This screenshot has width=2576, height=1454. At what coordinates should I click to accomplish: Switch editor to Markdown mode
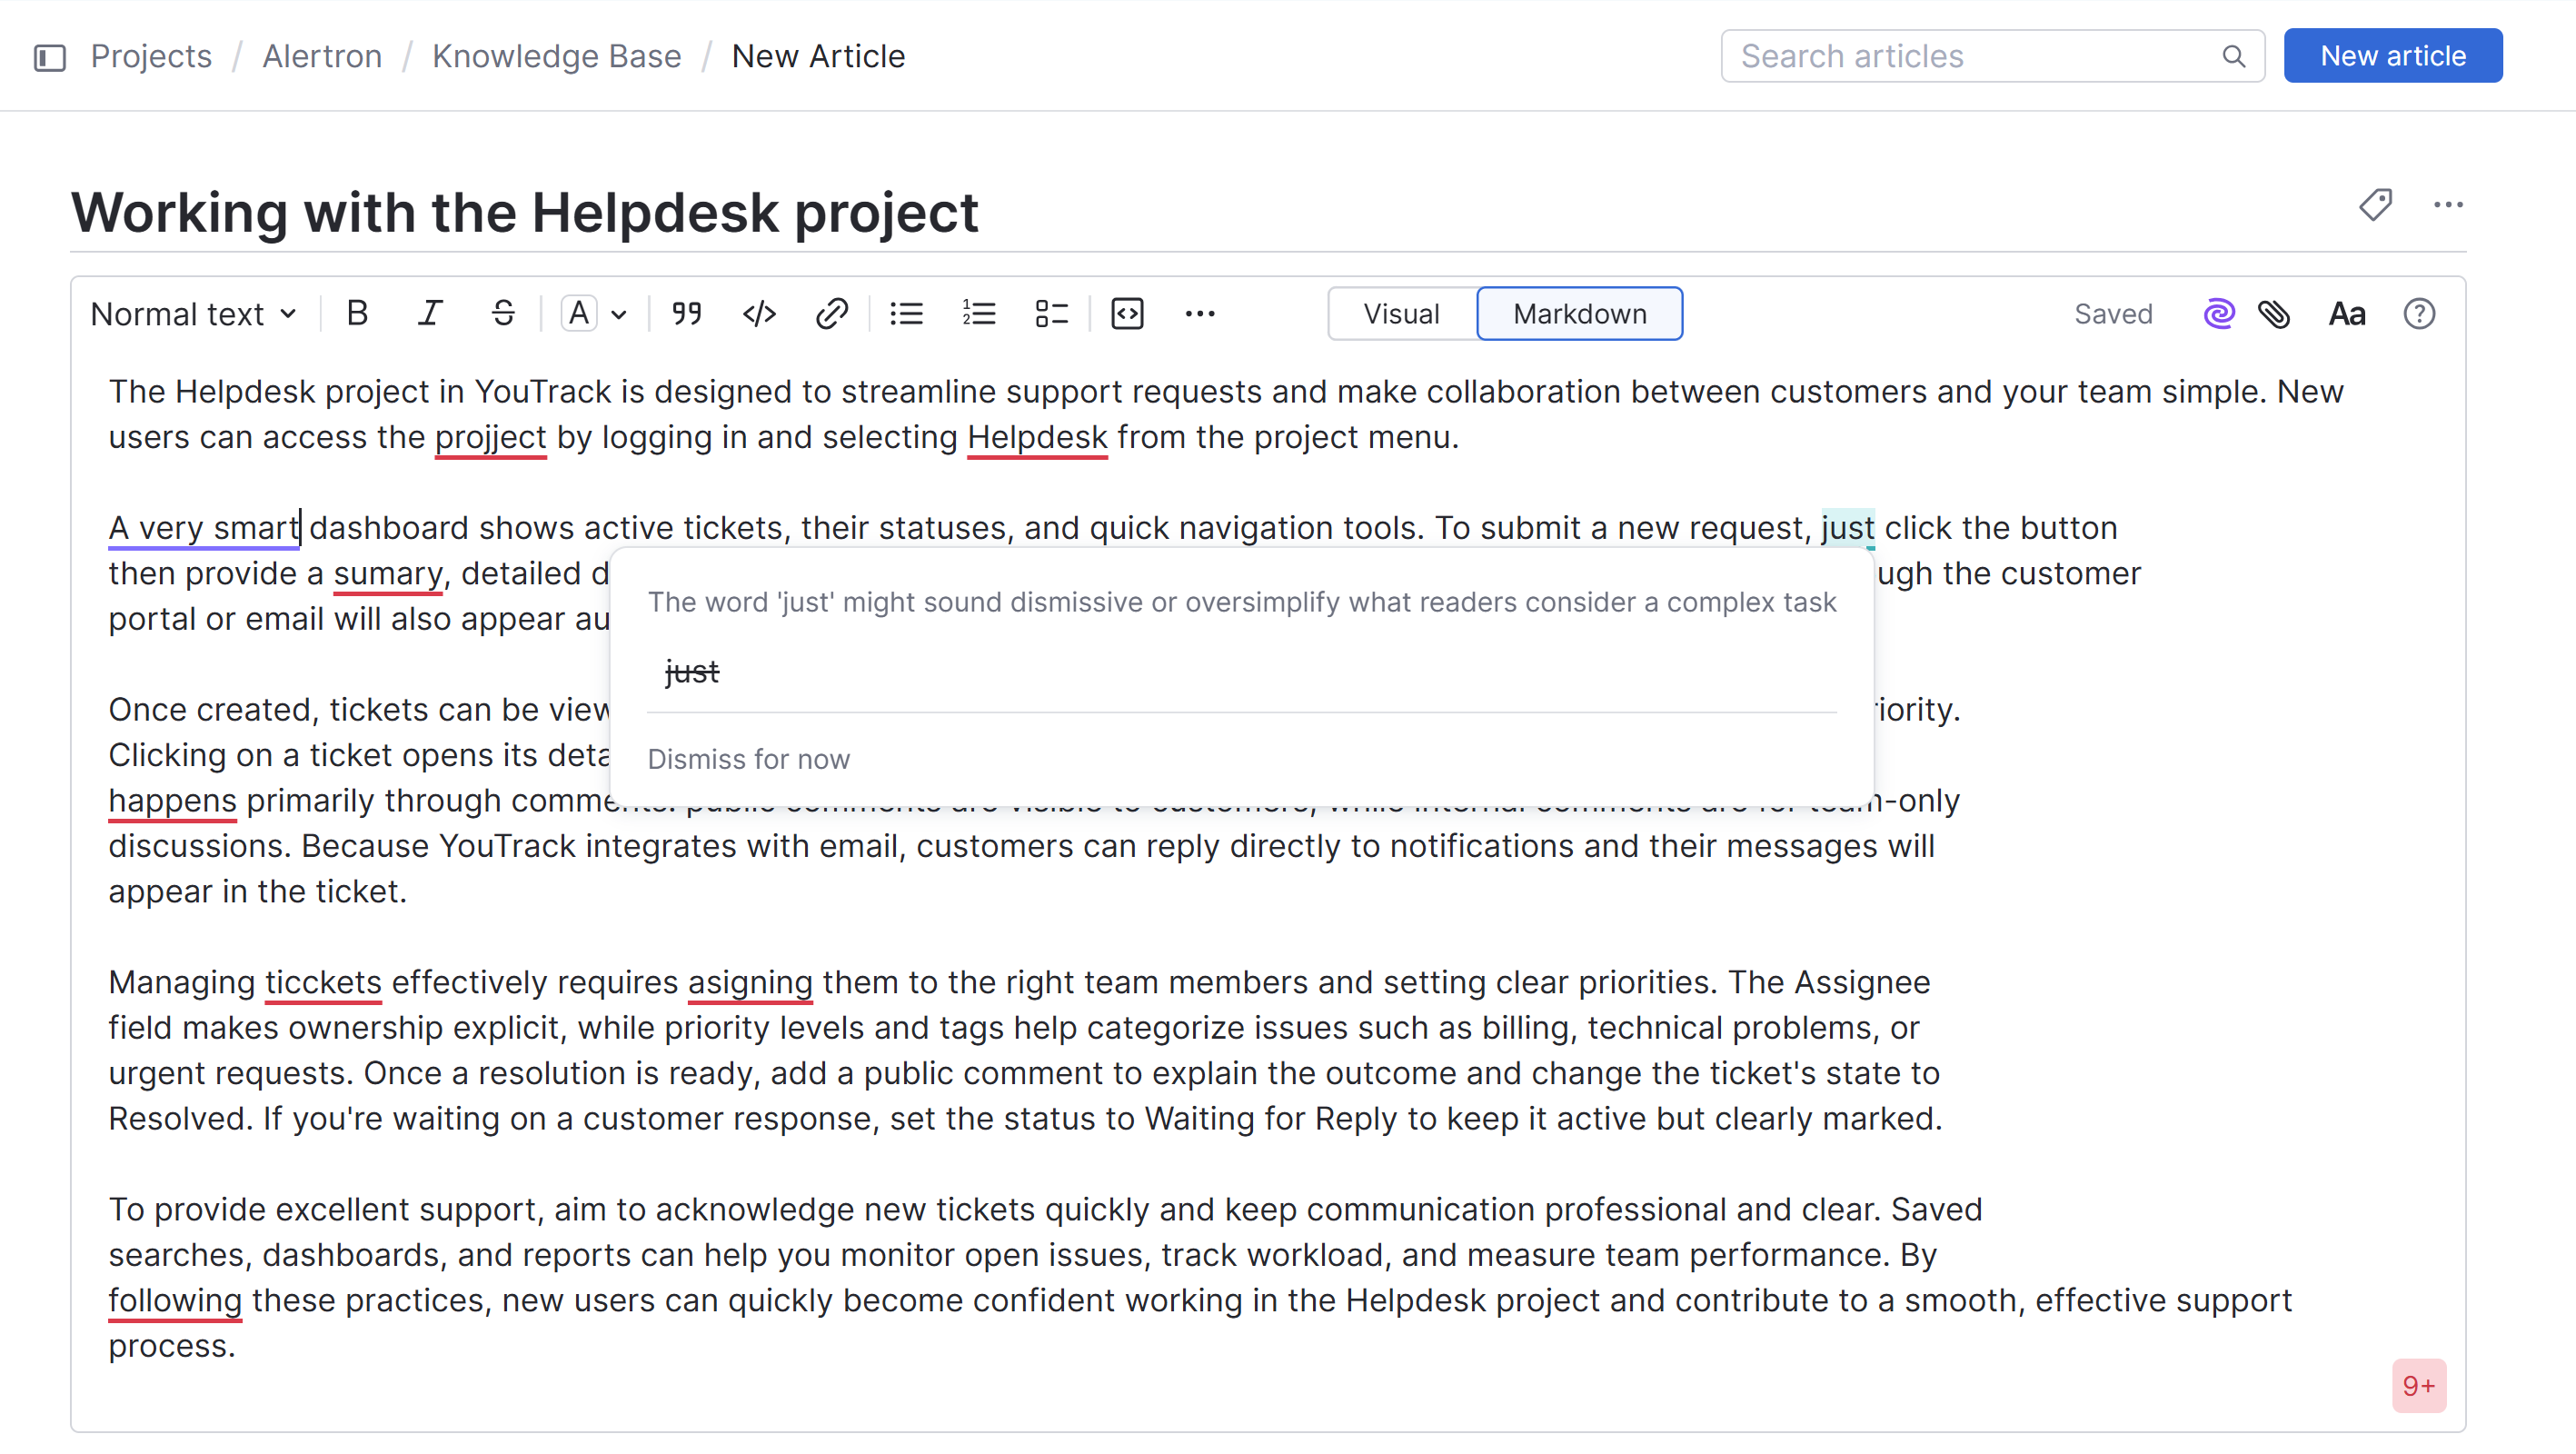(x=1579, y=314)
